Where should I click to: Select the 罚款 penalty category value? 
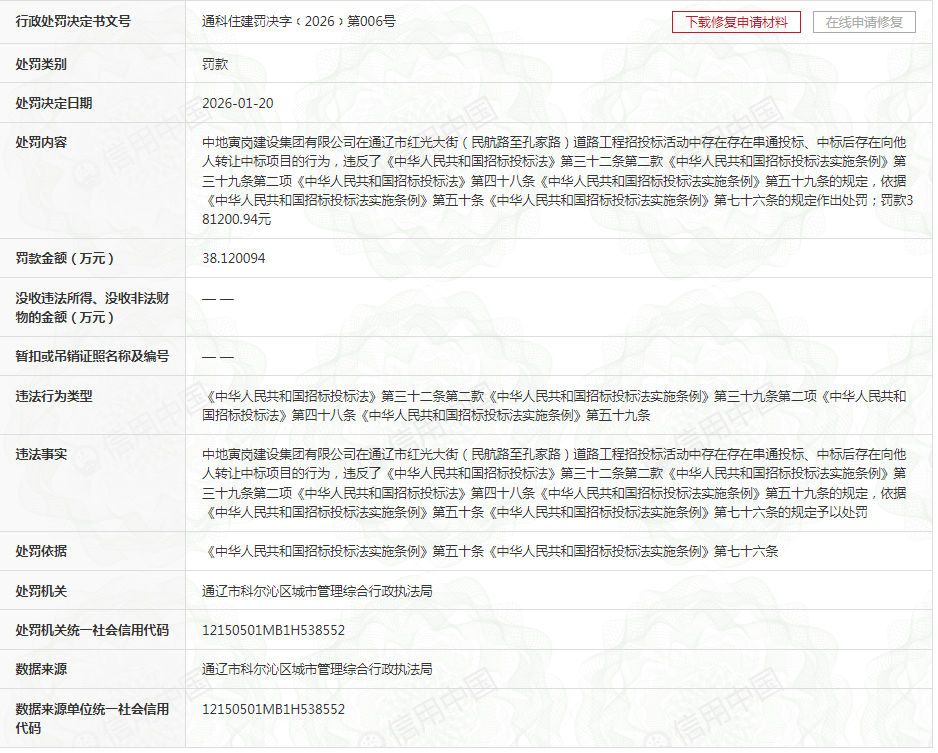(x=215, y=64)
